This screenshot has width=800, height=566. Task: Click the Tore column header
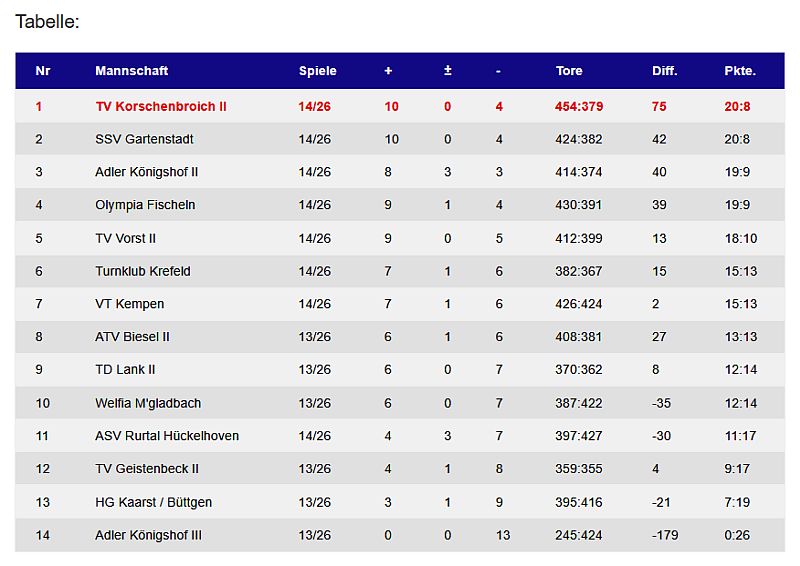pyautogui.click(x=569, y=71)
